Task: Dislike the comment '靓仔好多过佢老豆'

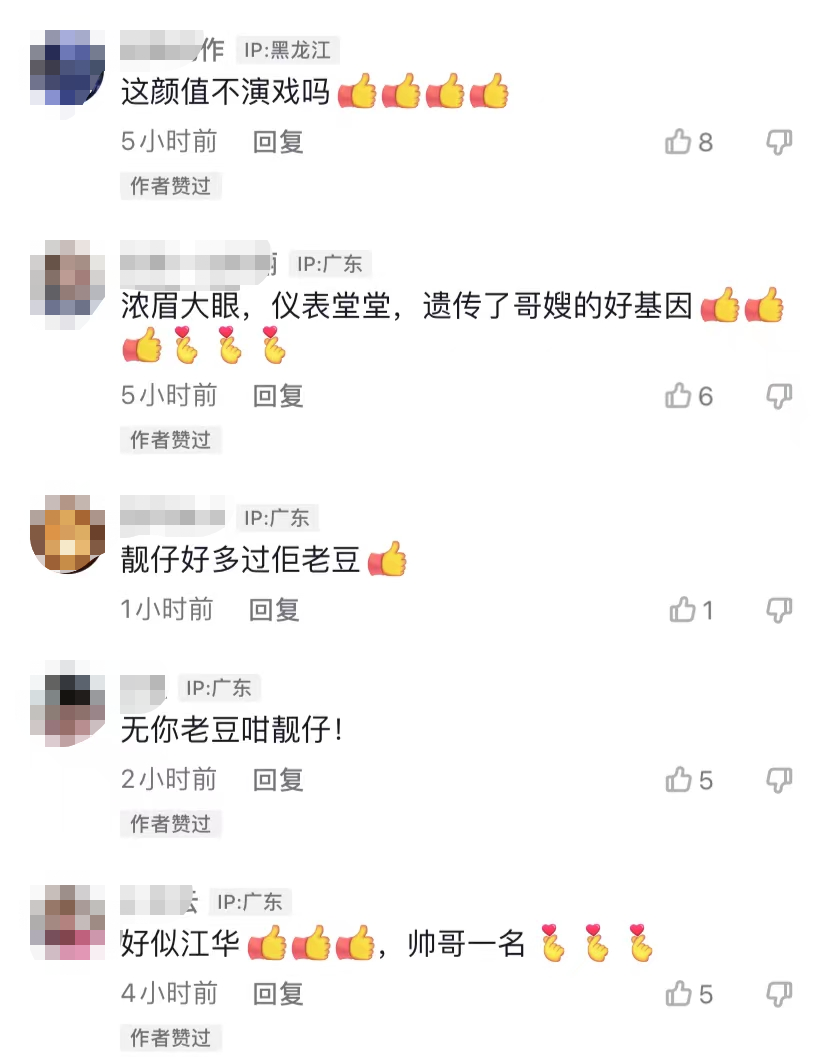Action: [779, 609]
